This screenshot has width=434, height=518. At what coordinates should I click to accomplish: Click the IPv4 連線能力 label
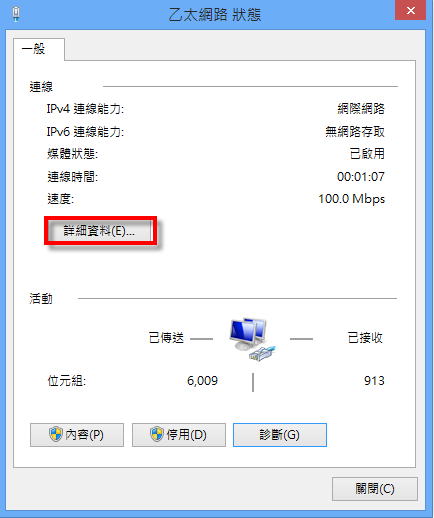(x=85, y=109)
